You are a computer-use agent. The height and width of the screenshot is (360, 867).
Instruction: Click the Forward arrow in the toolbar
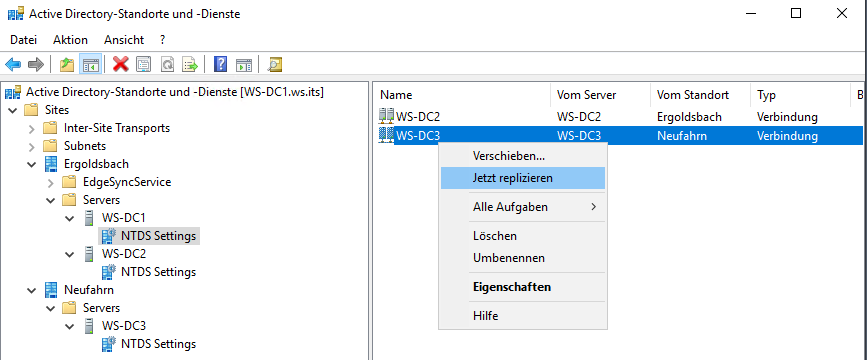coord(35,65)
